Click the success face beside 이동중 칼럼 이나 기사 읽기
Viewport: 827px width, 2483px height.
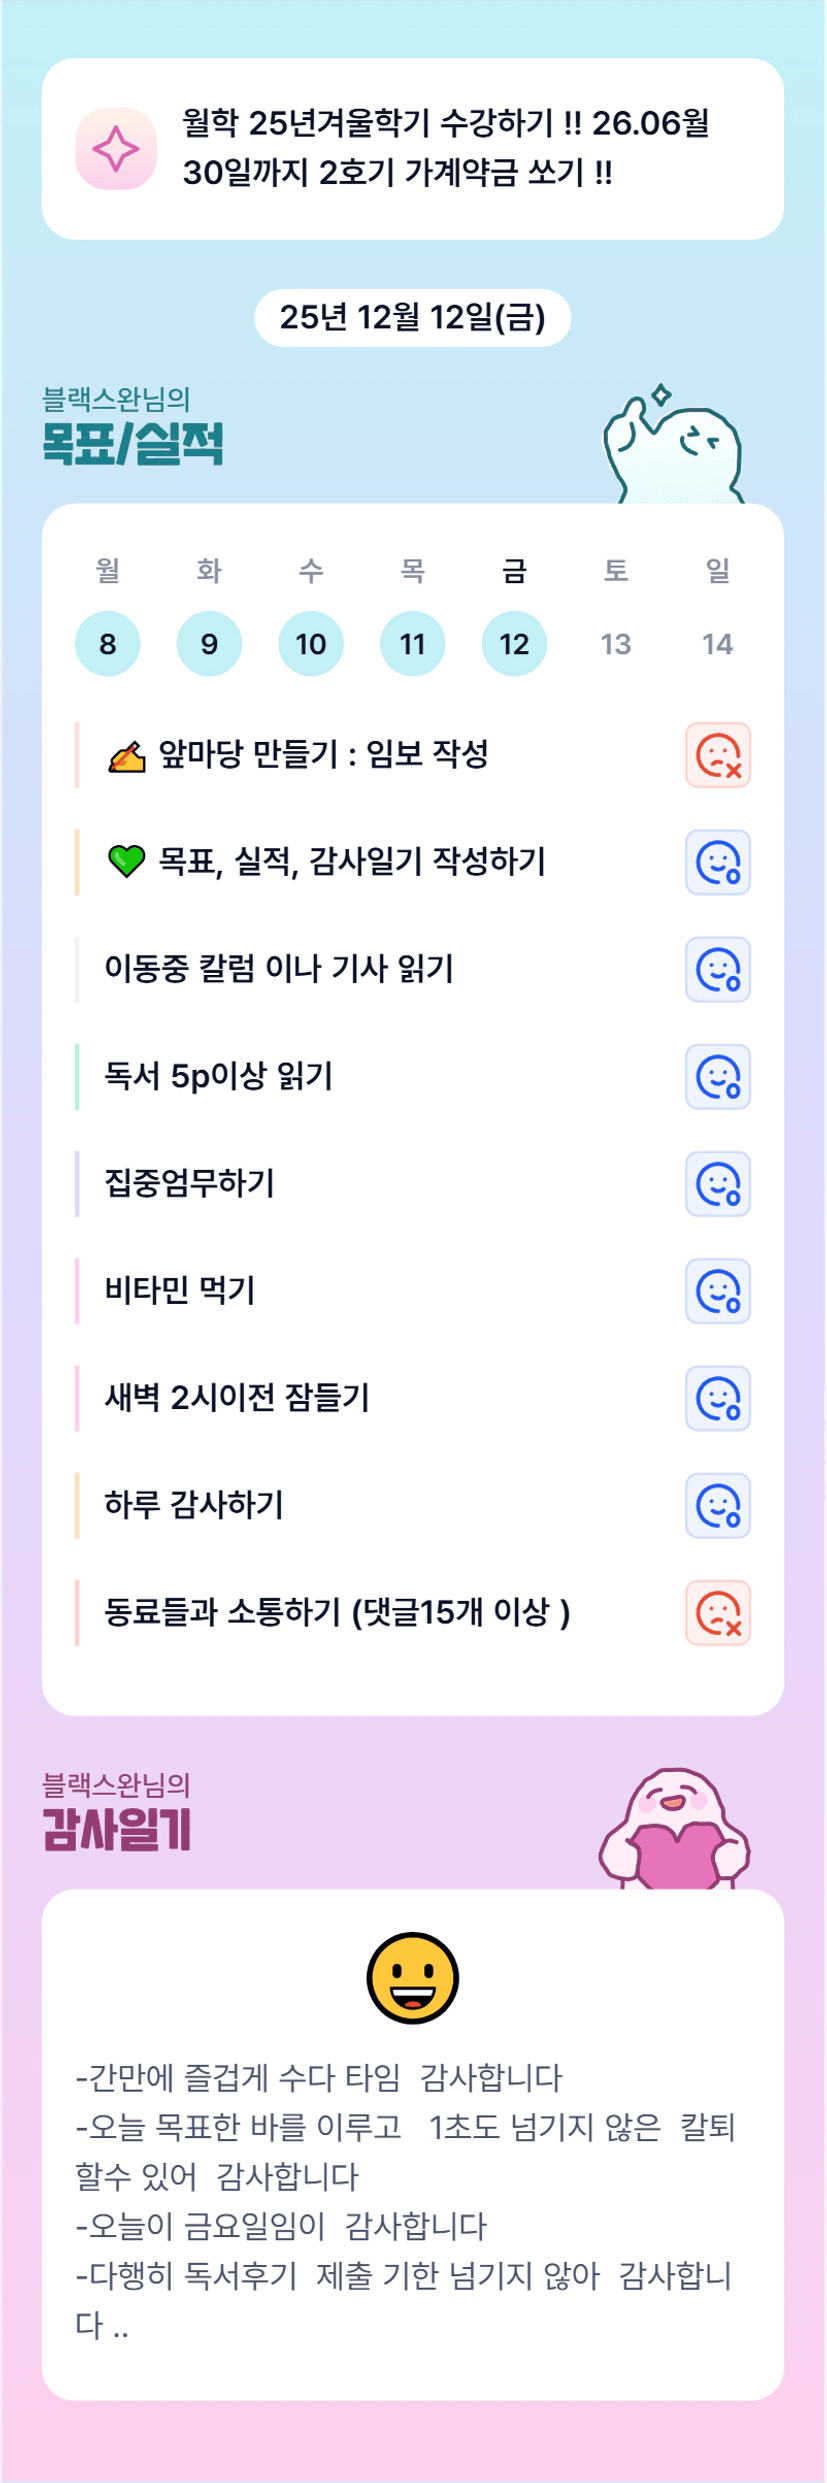pyautogui.click(x=718, y=969)
